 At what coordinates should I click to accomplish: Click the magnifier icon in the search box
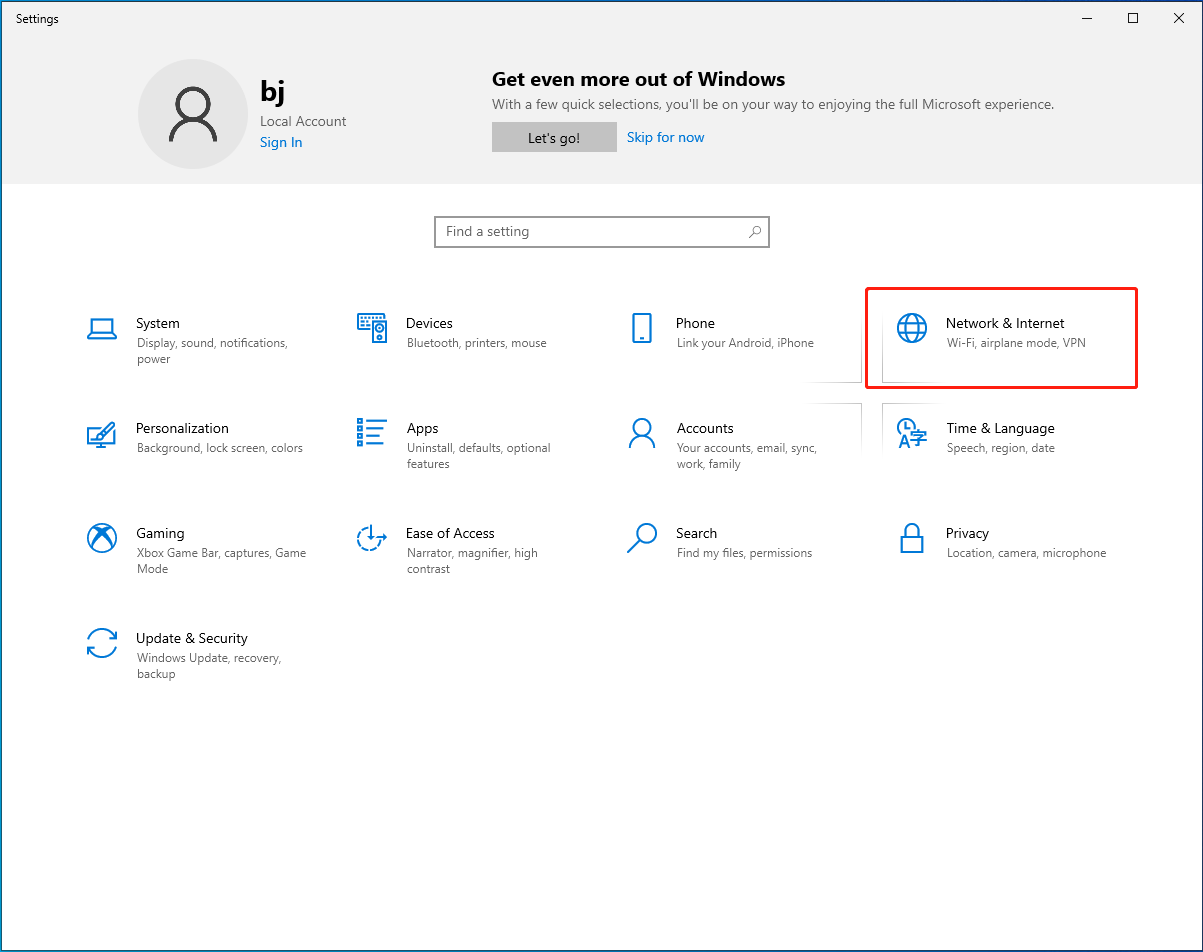click(x=755, y=232)
